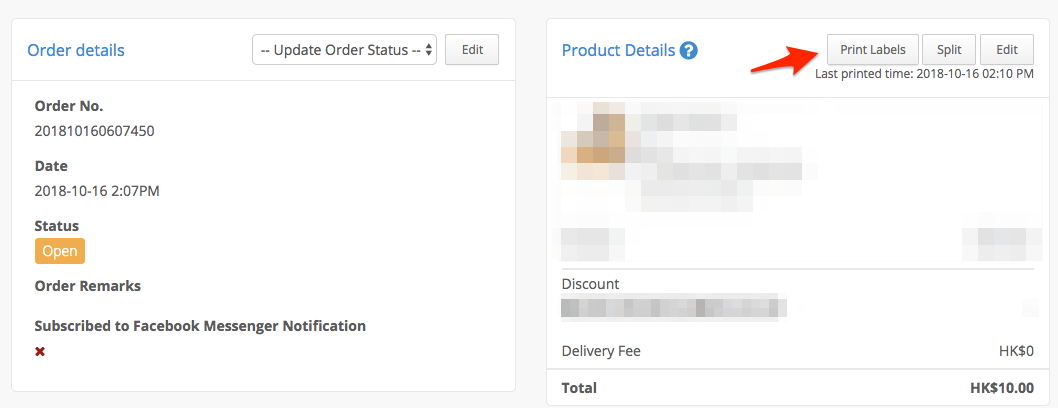
Task: Select the order number 201810160607450
Action: click(x=94, y=131)
